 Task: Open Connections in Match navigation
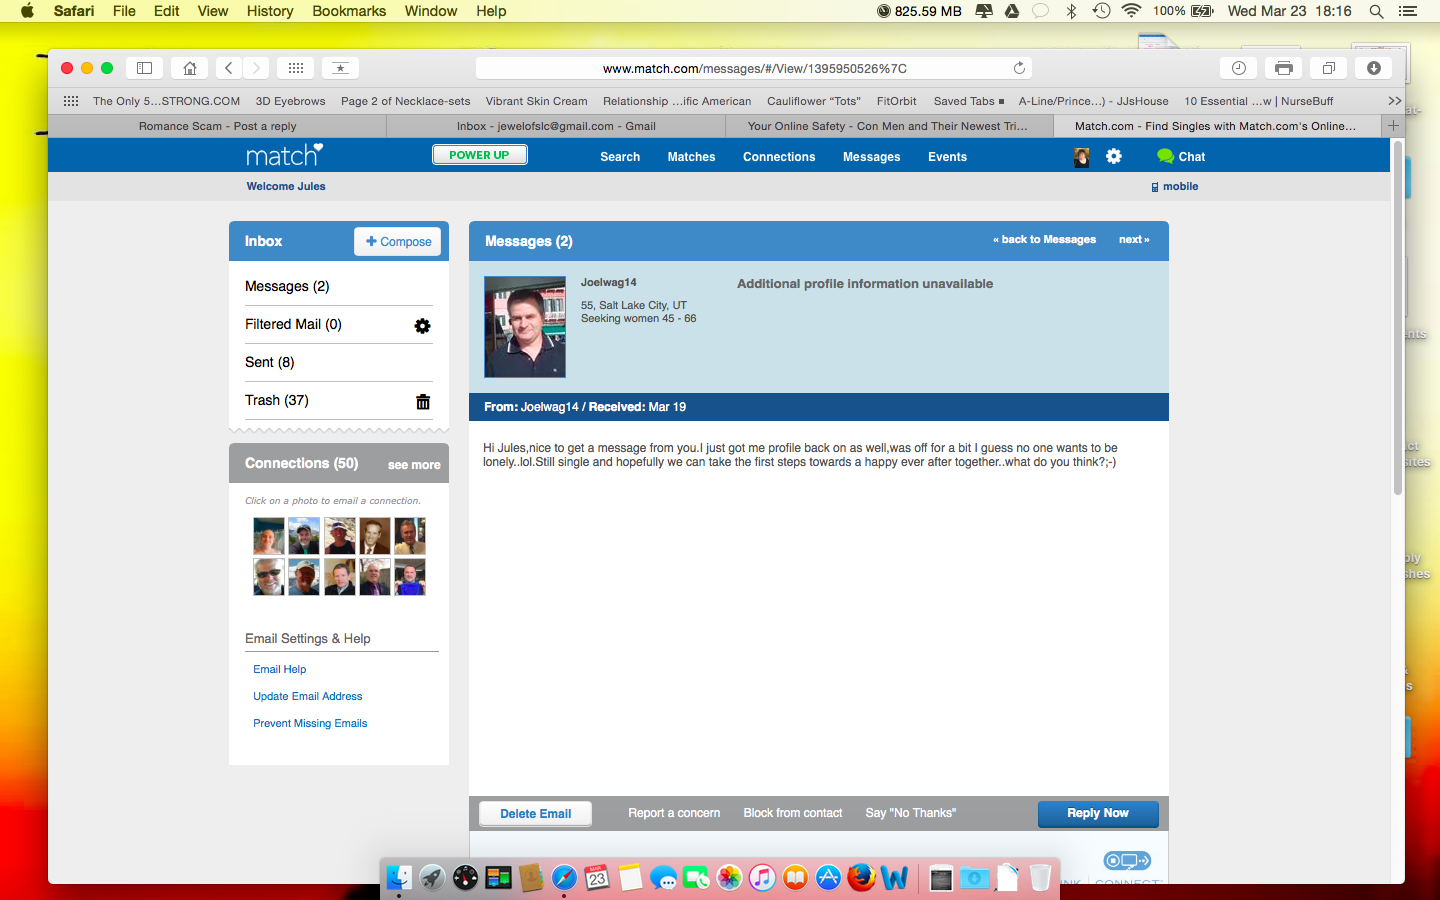click(779, 157)
